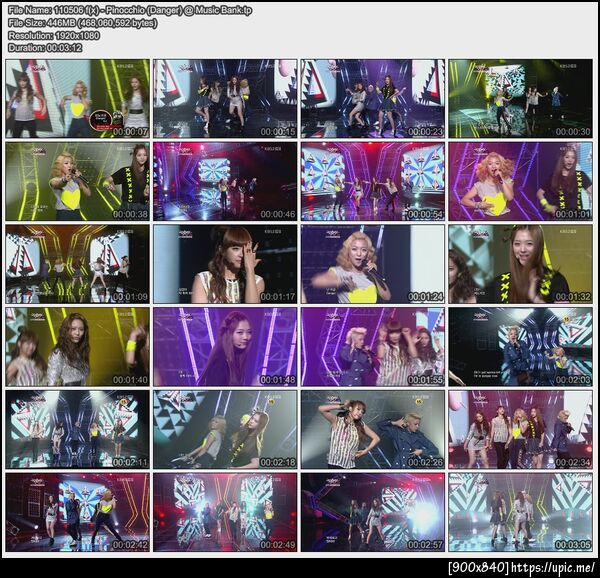Click the 'Duration: 00:03:12' line
This screenshot has width=600, height=578.
click(45, 48)
